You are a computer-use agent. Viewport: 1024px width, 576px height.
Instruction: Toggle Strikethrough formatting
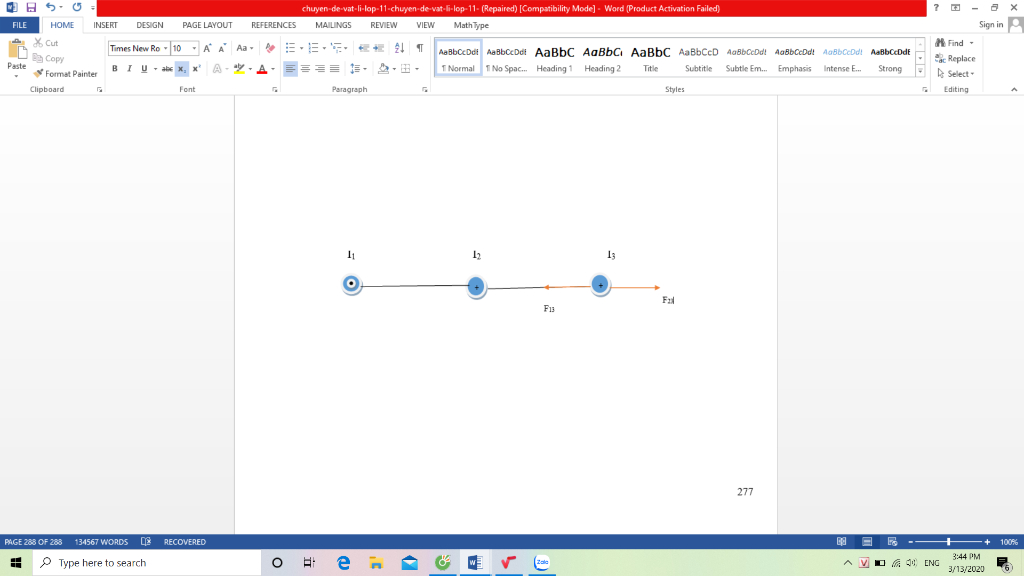point(167,69)
